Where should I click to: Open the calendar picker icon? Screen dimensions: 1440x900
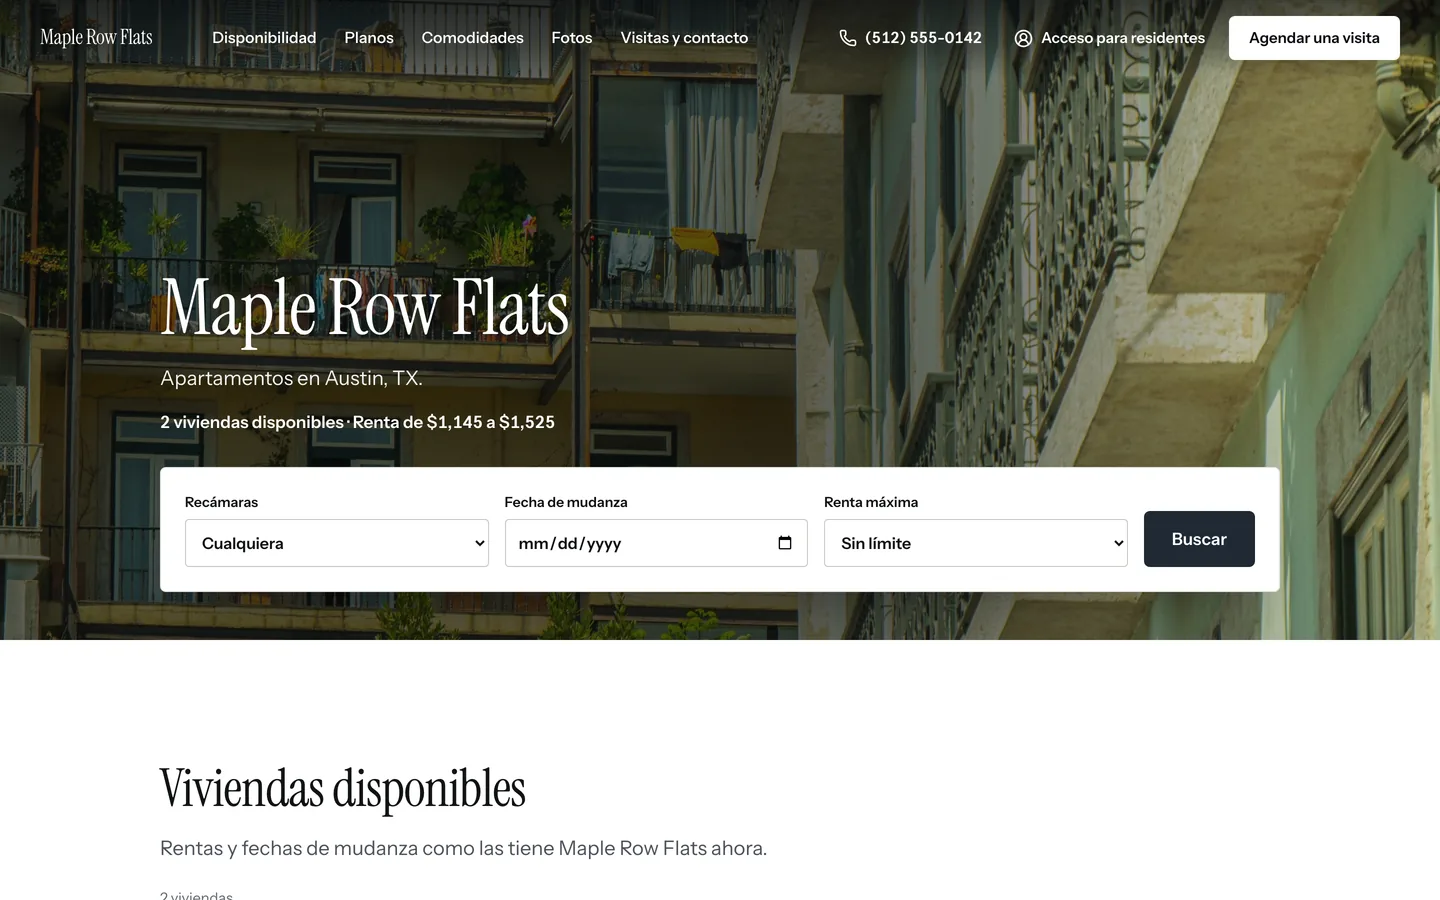click(785, 543)
